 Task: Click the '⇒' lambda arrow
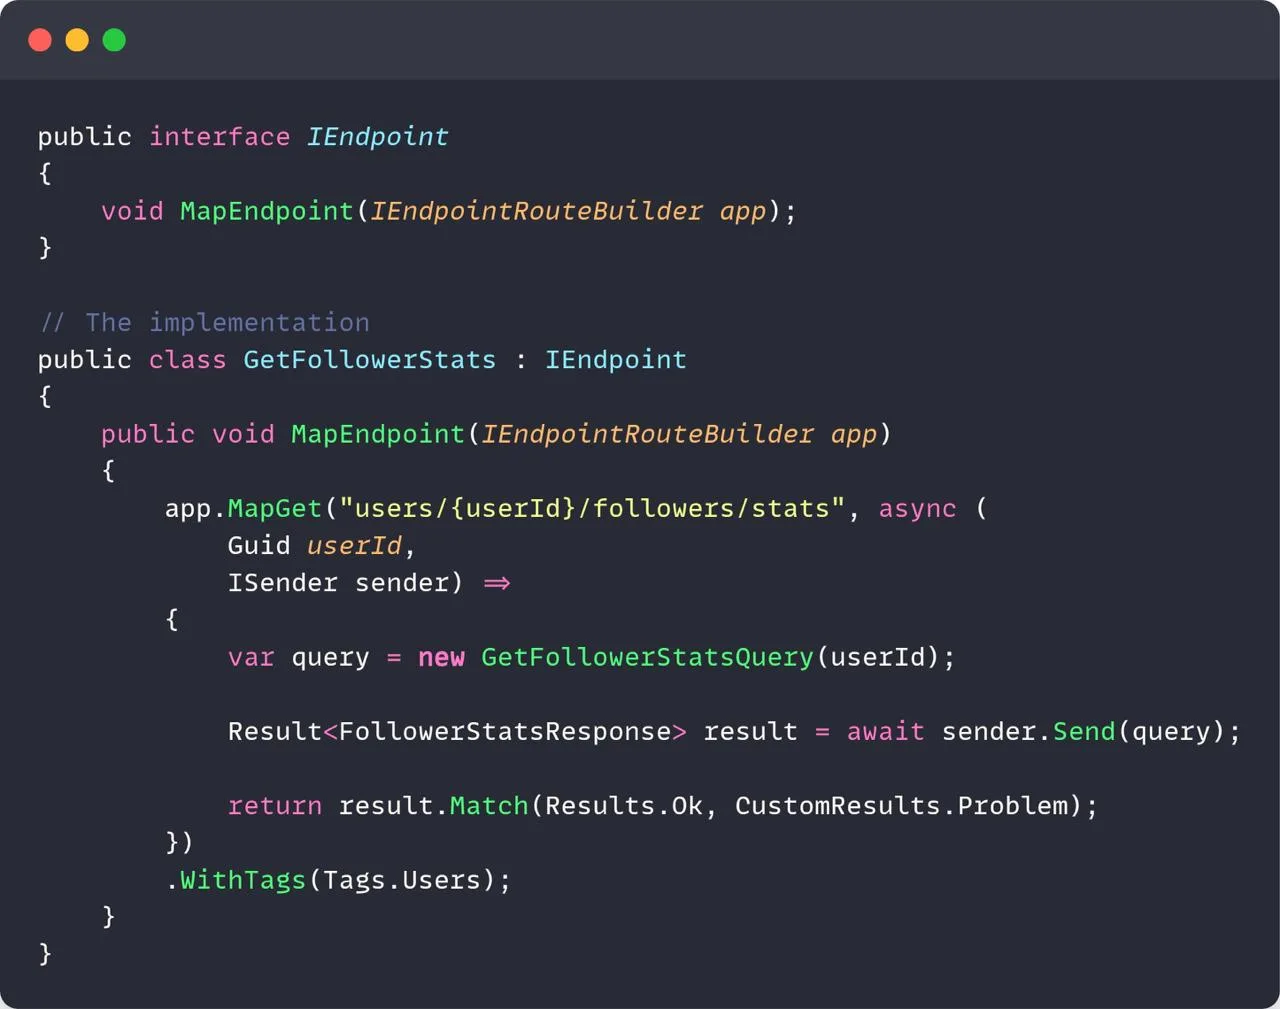pos(497,583)
